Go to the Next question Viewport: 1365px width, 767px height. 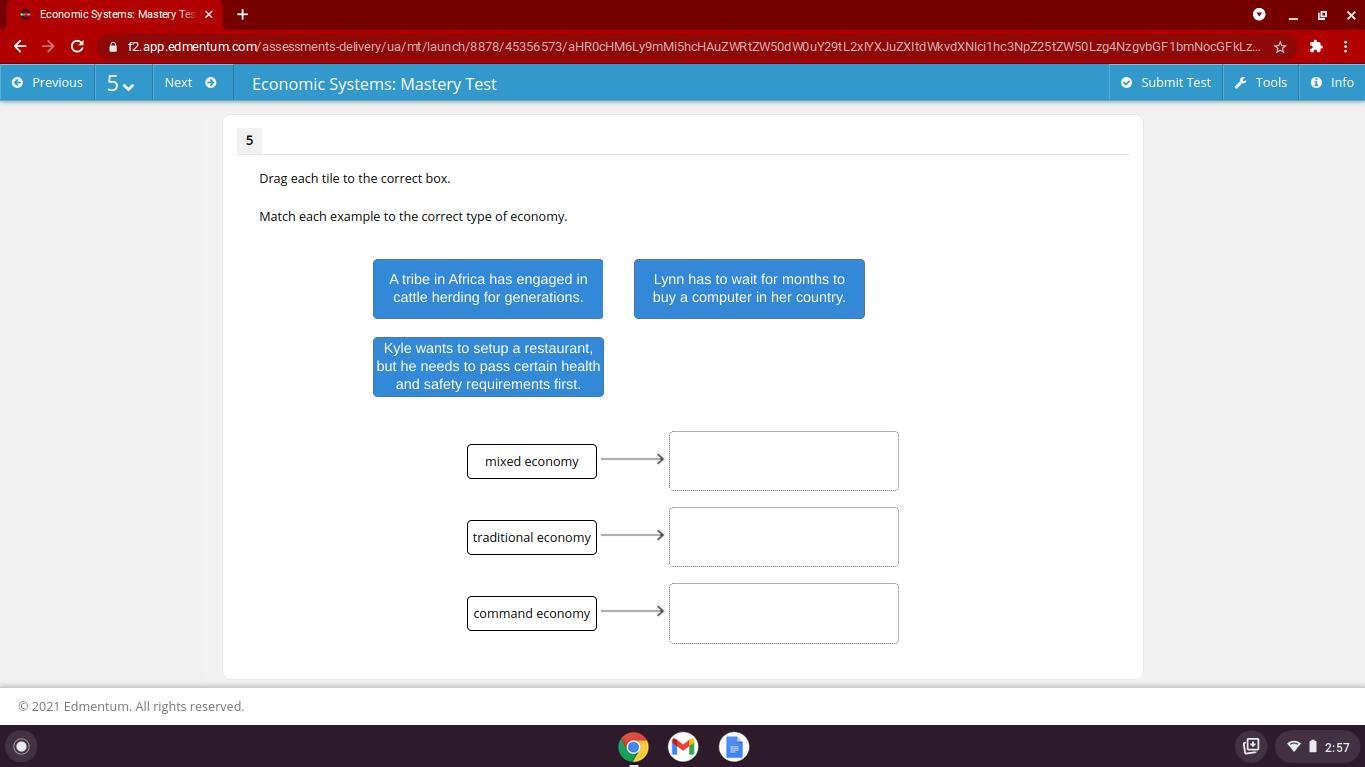(191, 83)
